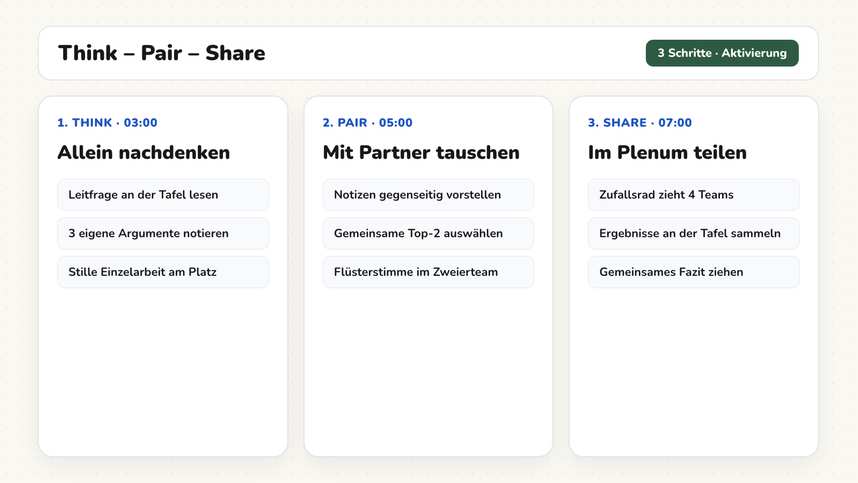Select the 'Think – Pair – Share' title

162,53
